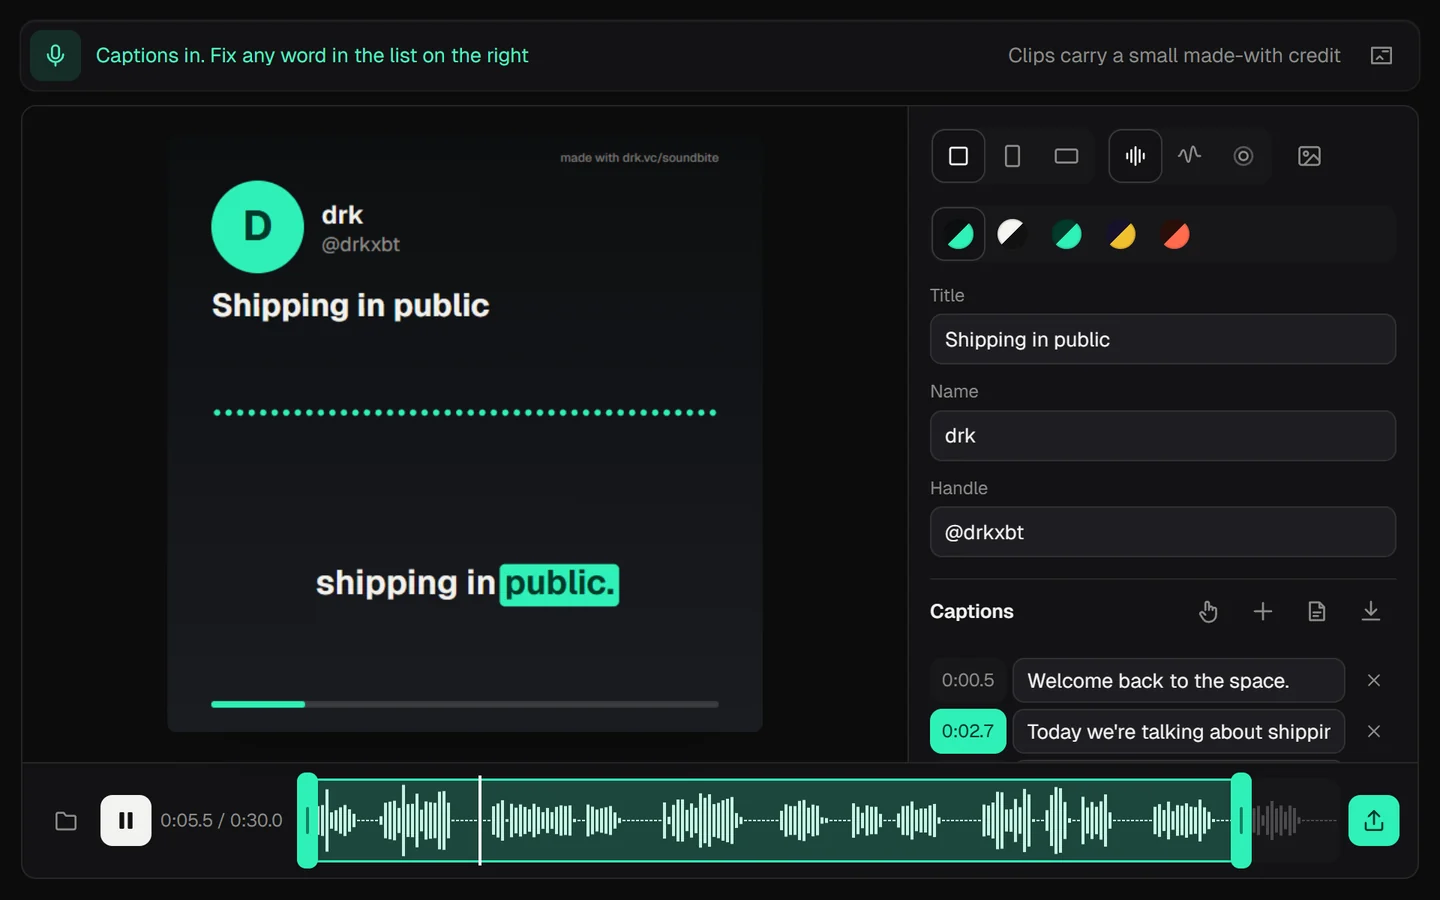Click the document icon in the Captions header

click(1317, 611)
